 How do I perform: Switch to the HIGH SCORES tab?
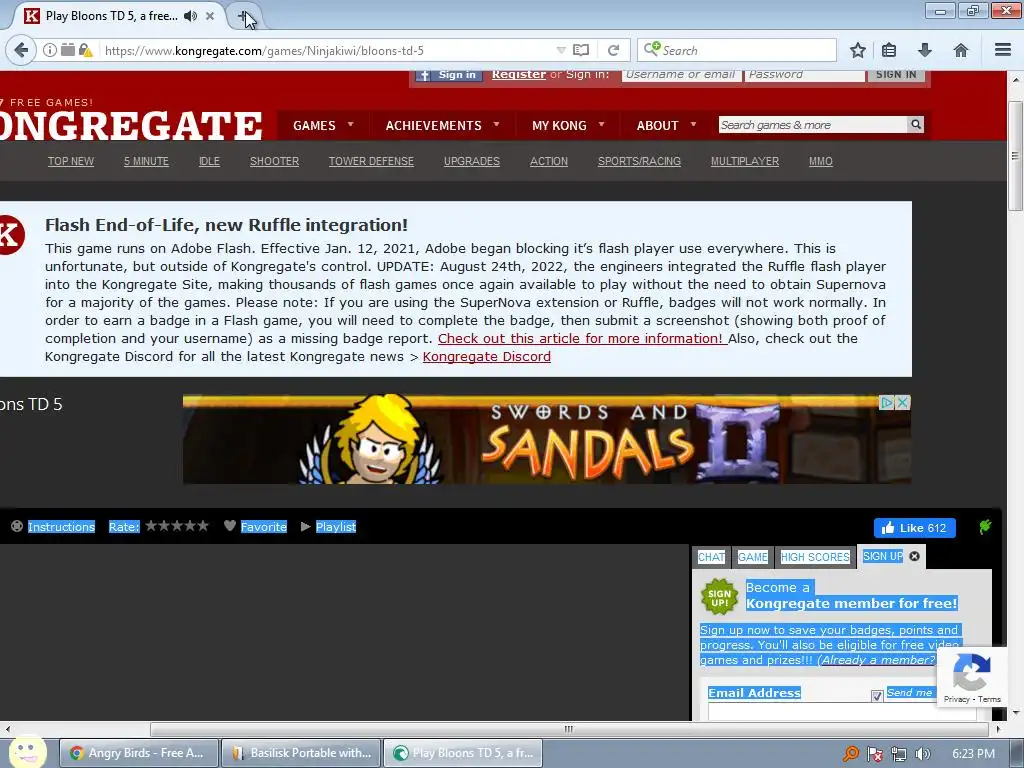815,557
